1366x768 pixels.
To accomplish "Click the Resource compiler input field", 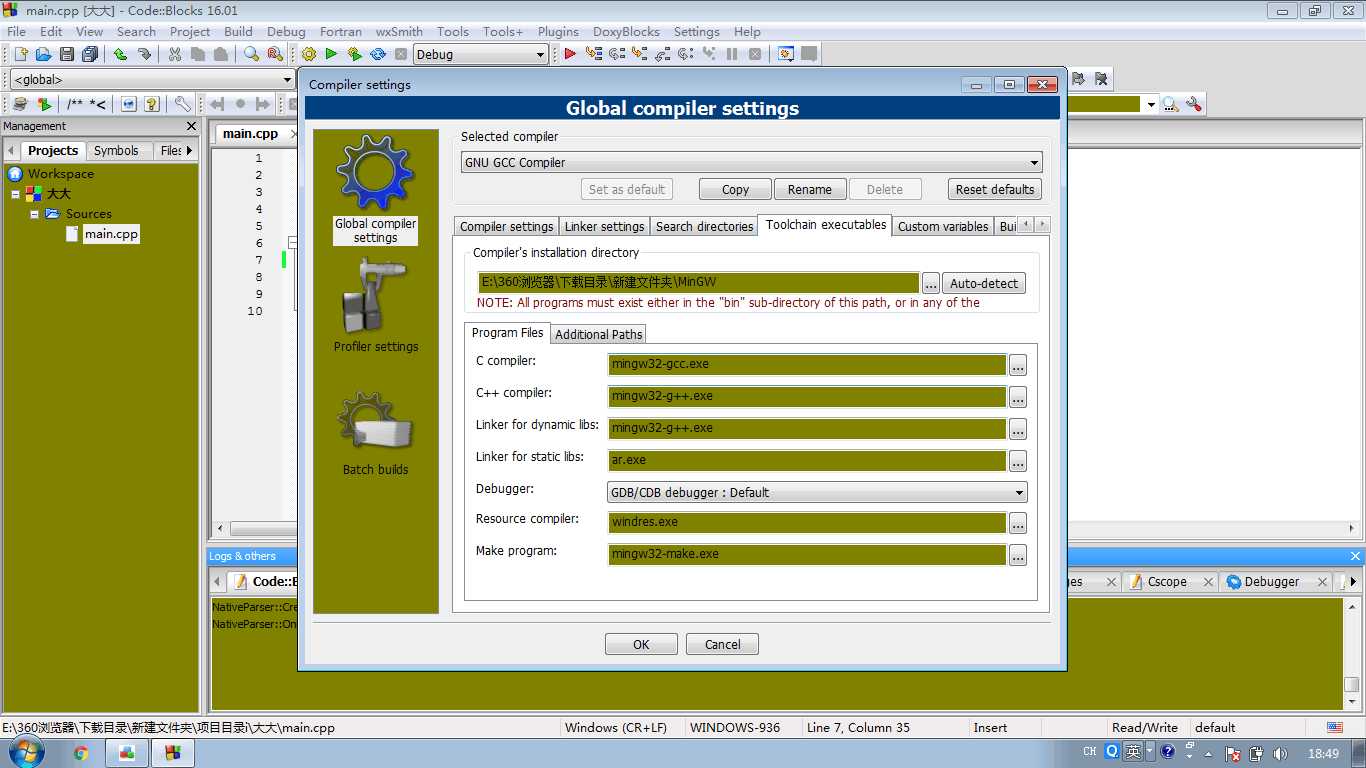I will (807, 522).
